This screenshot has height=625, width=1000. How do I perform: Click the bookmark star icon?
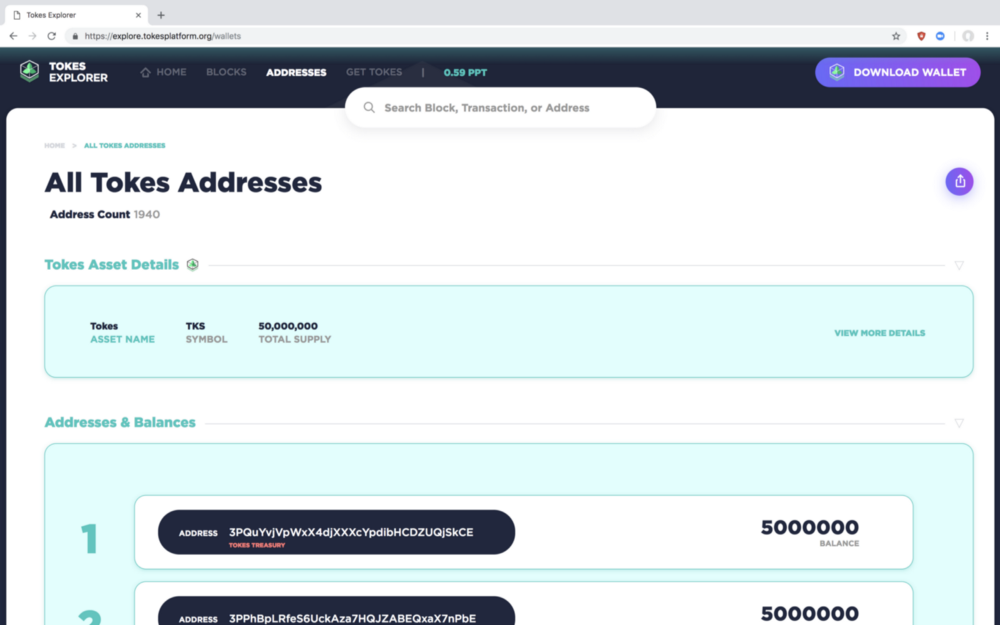point(896,36)
